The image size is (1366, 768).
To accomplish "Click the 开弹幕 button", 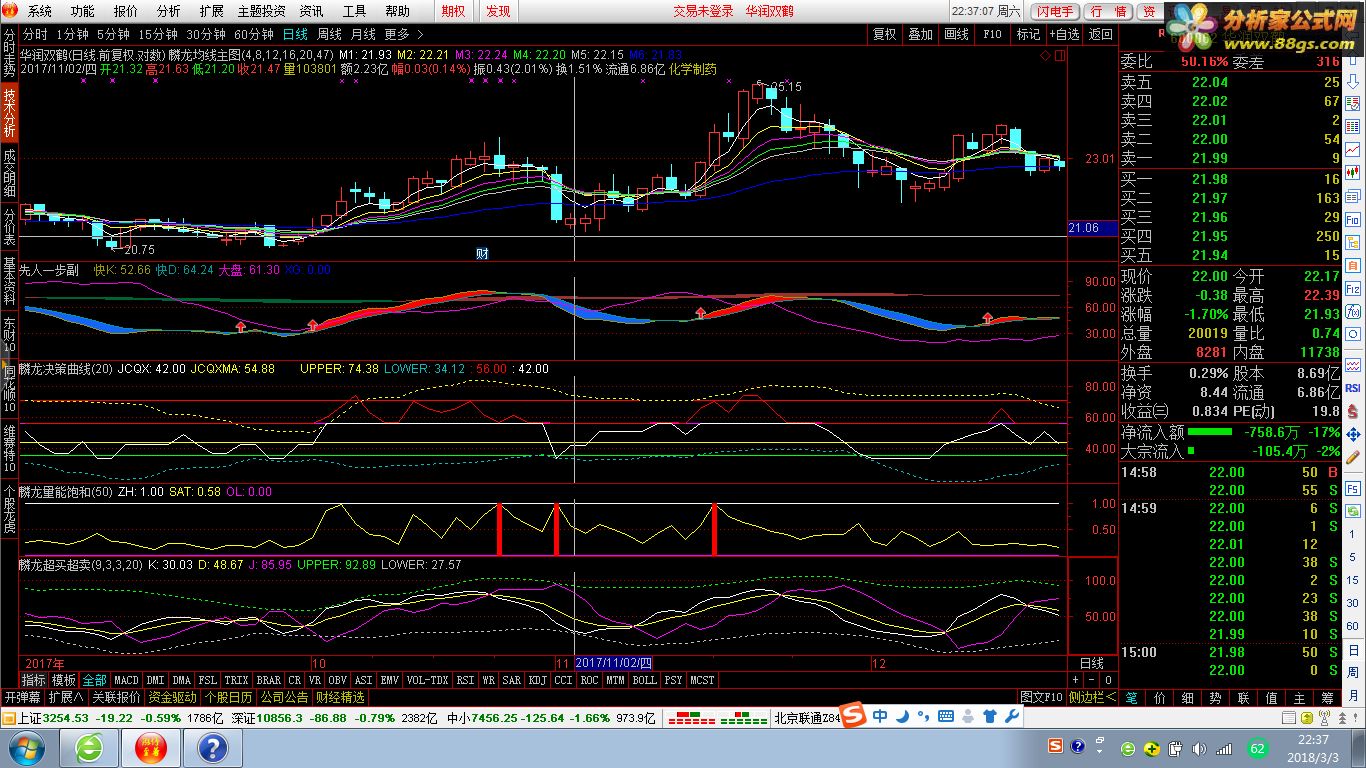I will coord(22,697).
